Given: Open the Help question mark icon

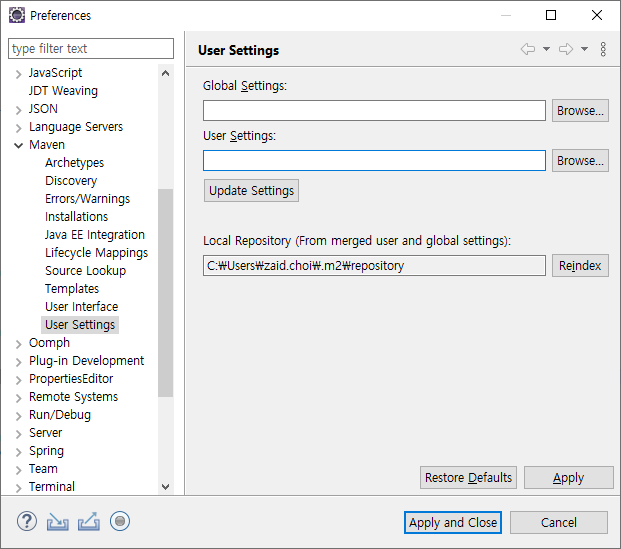Looking at the screenshot, I should point(27,522).
